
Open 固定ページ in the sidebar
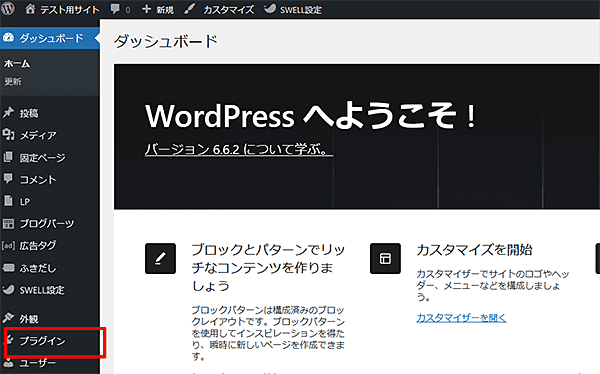click(42, 158)
